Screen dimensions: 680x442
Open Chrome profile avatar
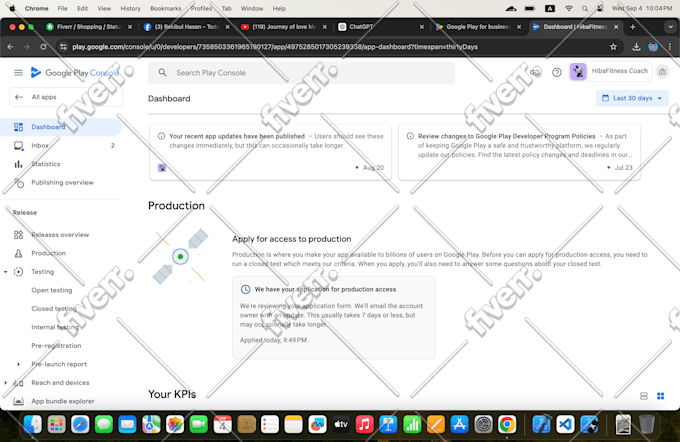pyautogui.click(x=653, y=47)
